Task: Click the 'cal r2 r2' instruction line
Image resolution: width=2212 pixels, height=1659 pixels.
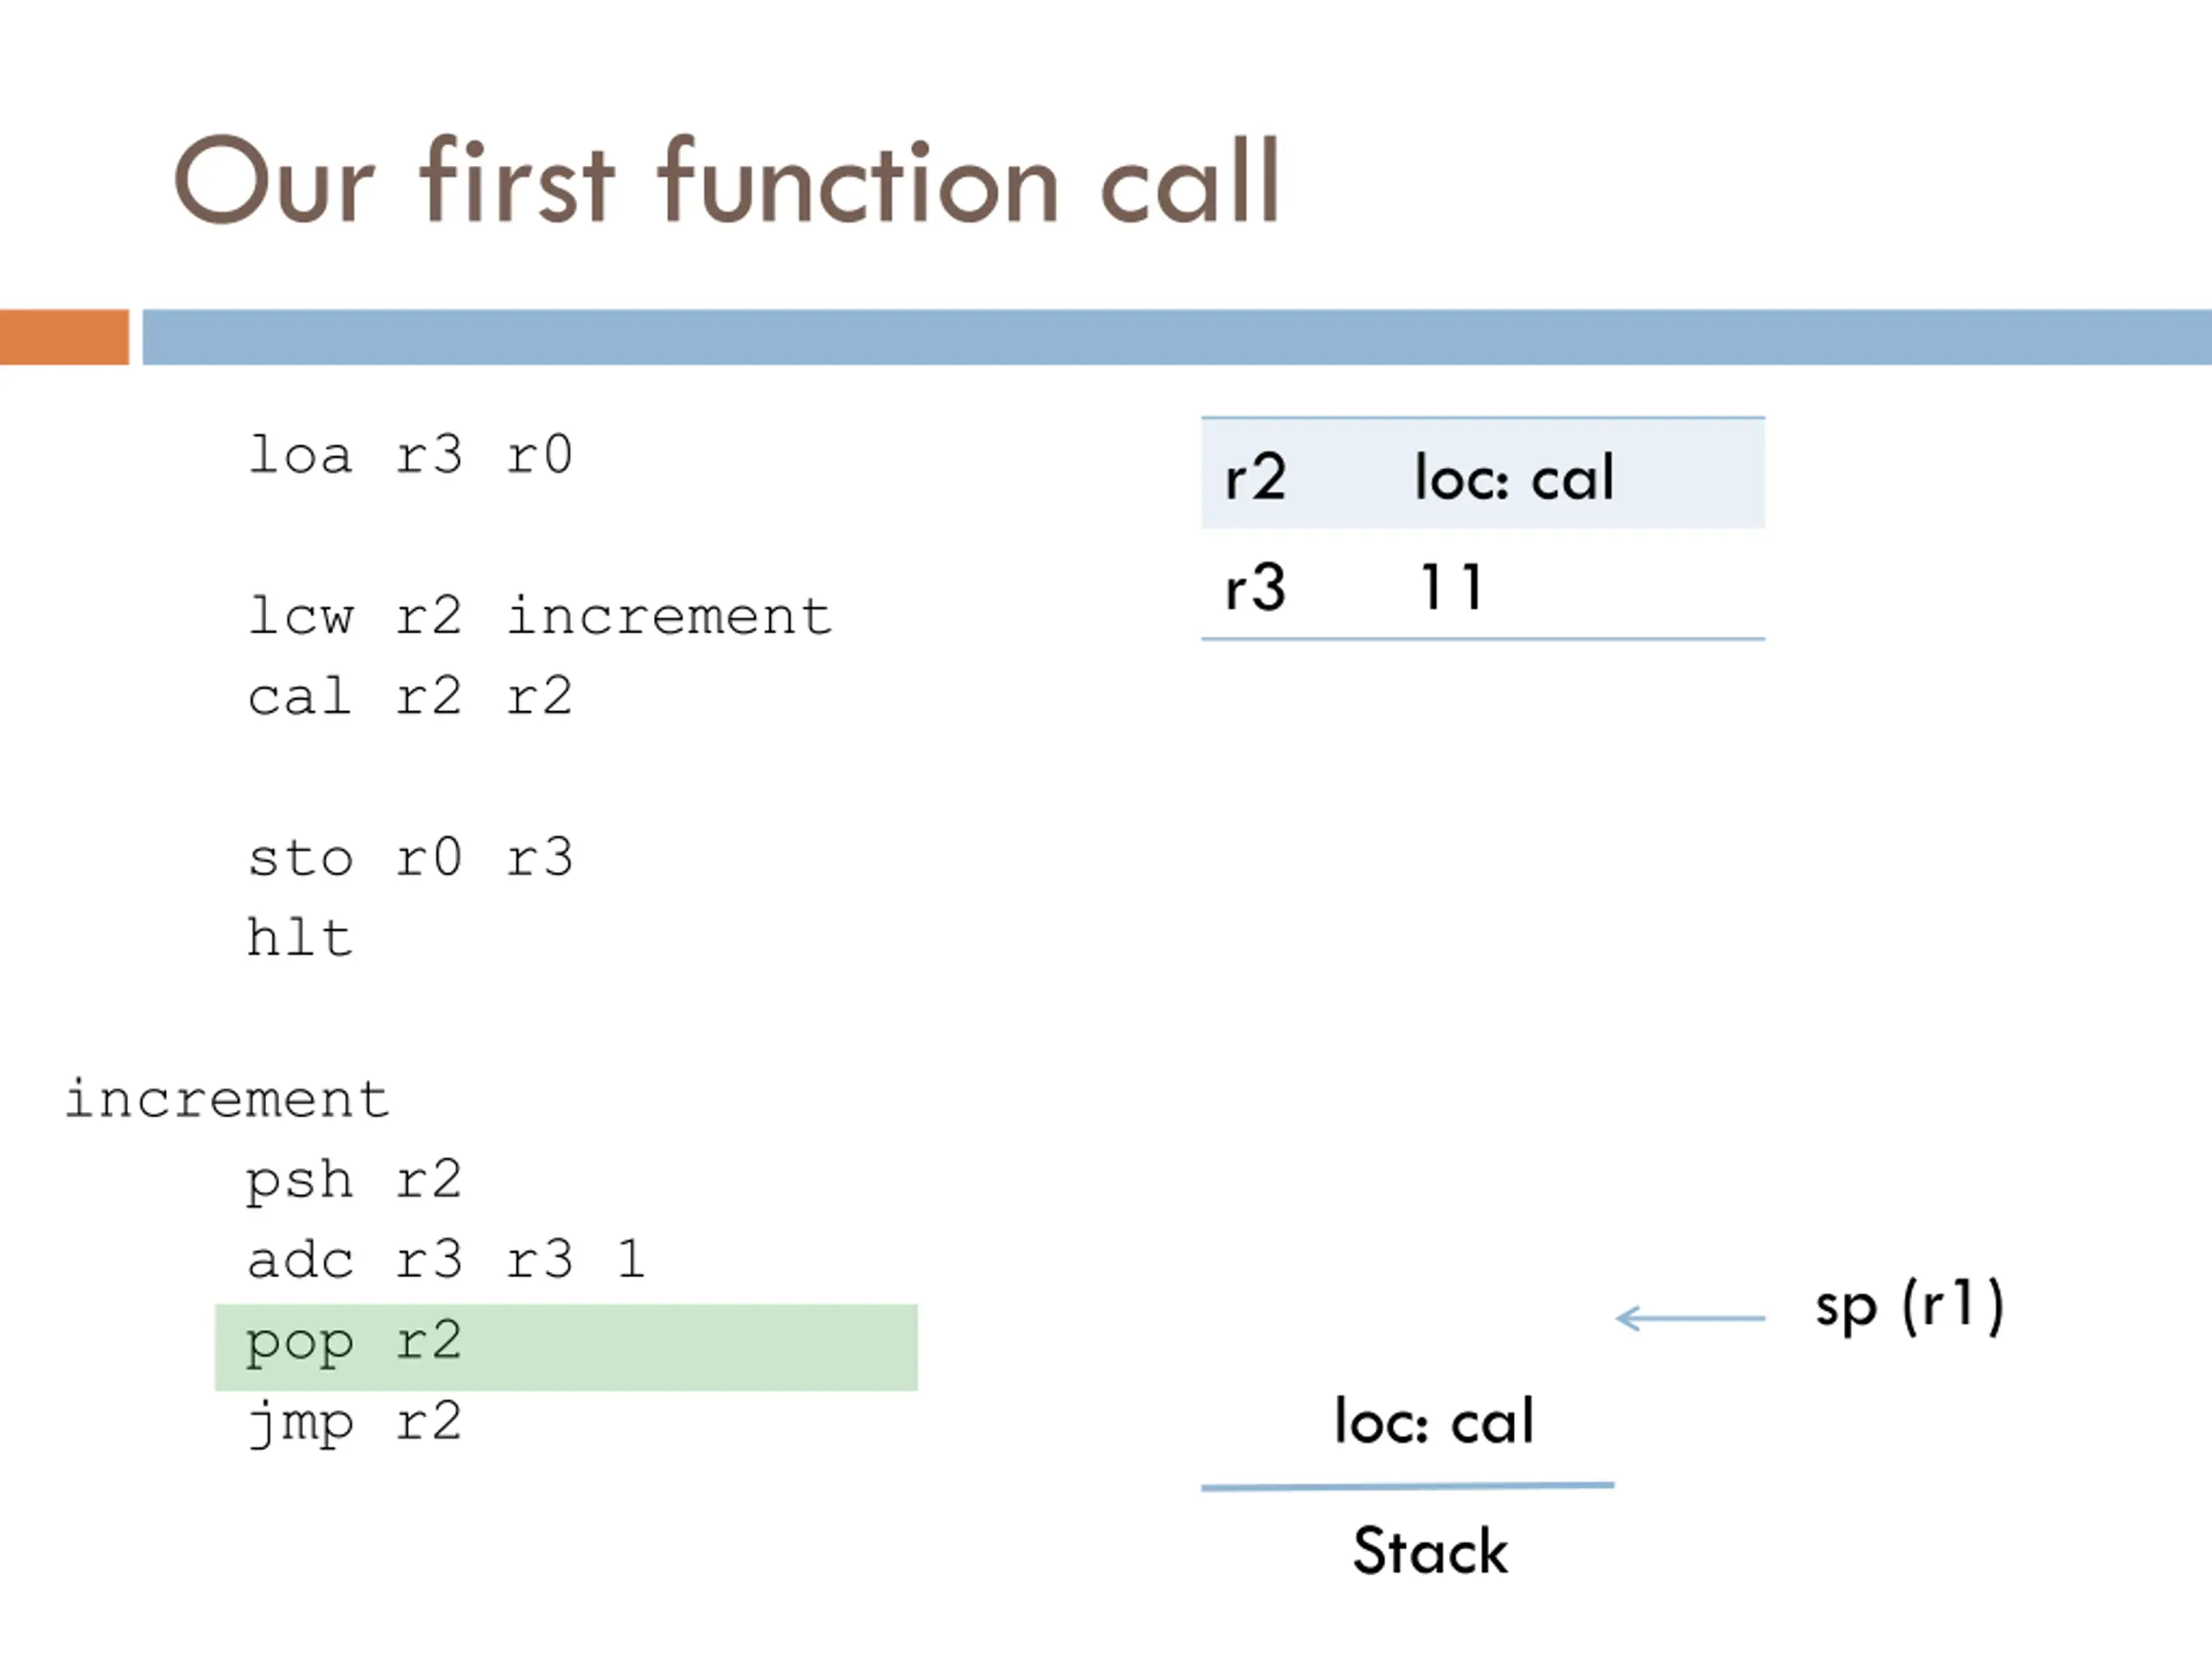Action: [410, 696]
